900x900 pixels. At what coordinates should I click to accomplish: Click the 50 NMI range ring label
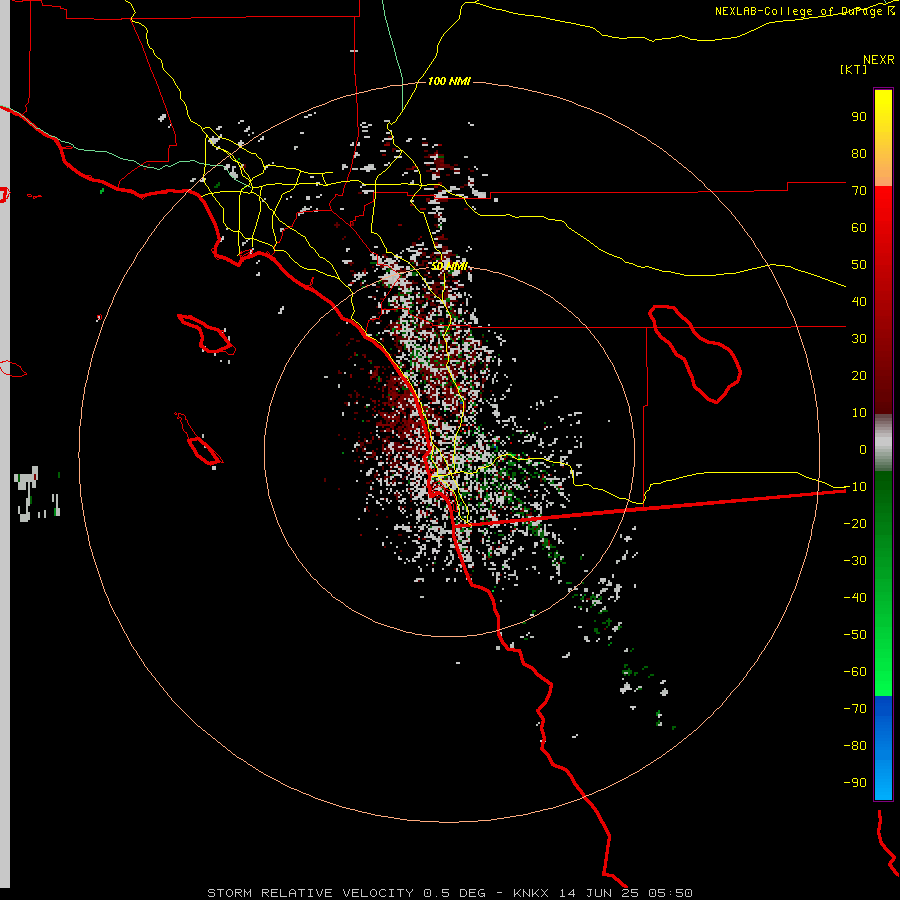449,266
